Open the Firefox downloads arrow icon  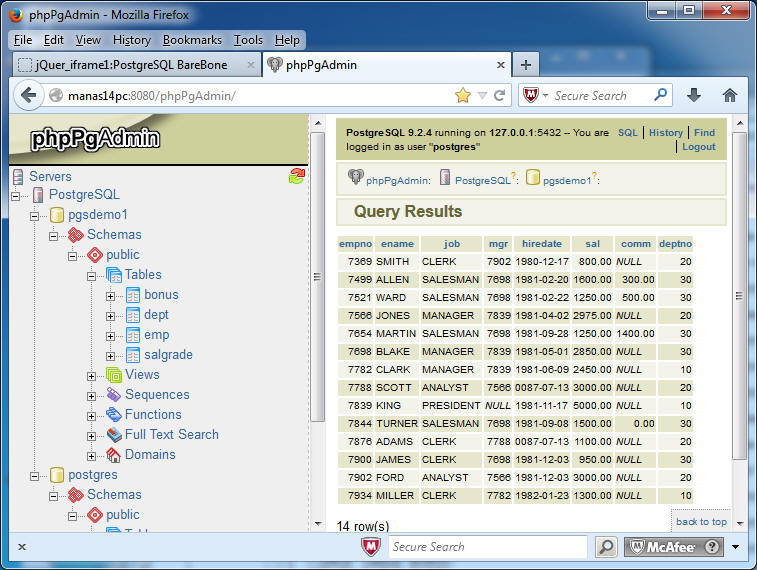[x=694, y=95]
